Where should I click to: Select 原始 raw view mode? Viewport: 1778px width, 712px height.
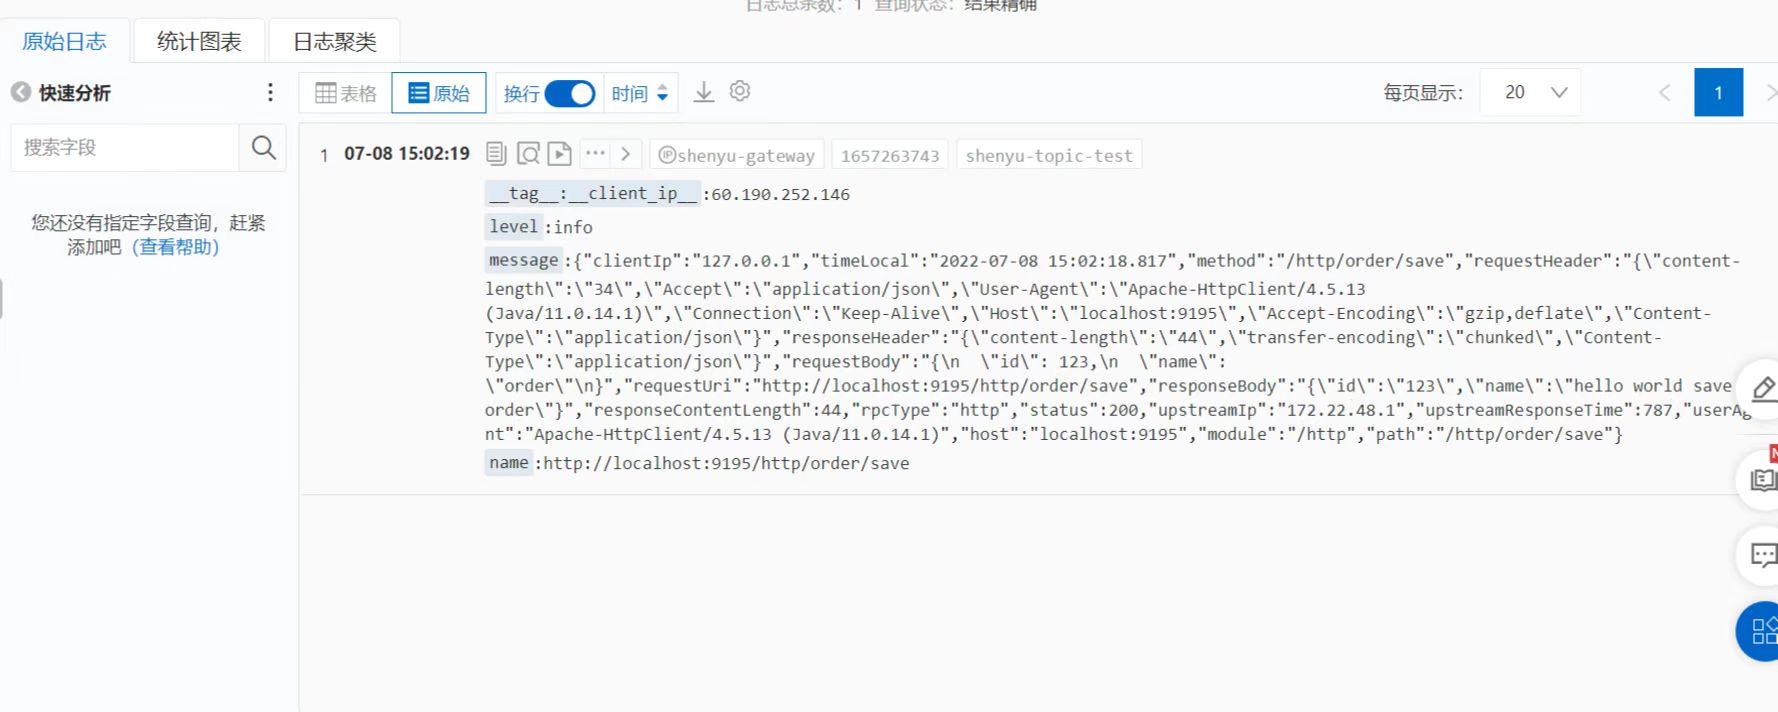(439, 94)
